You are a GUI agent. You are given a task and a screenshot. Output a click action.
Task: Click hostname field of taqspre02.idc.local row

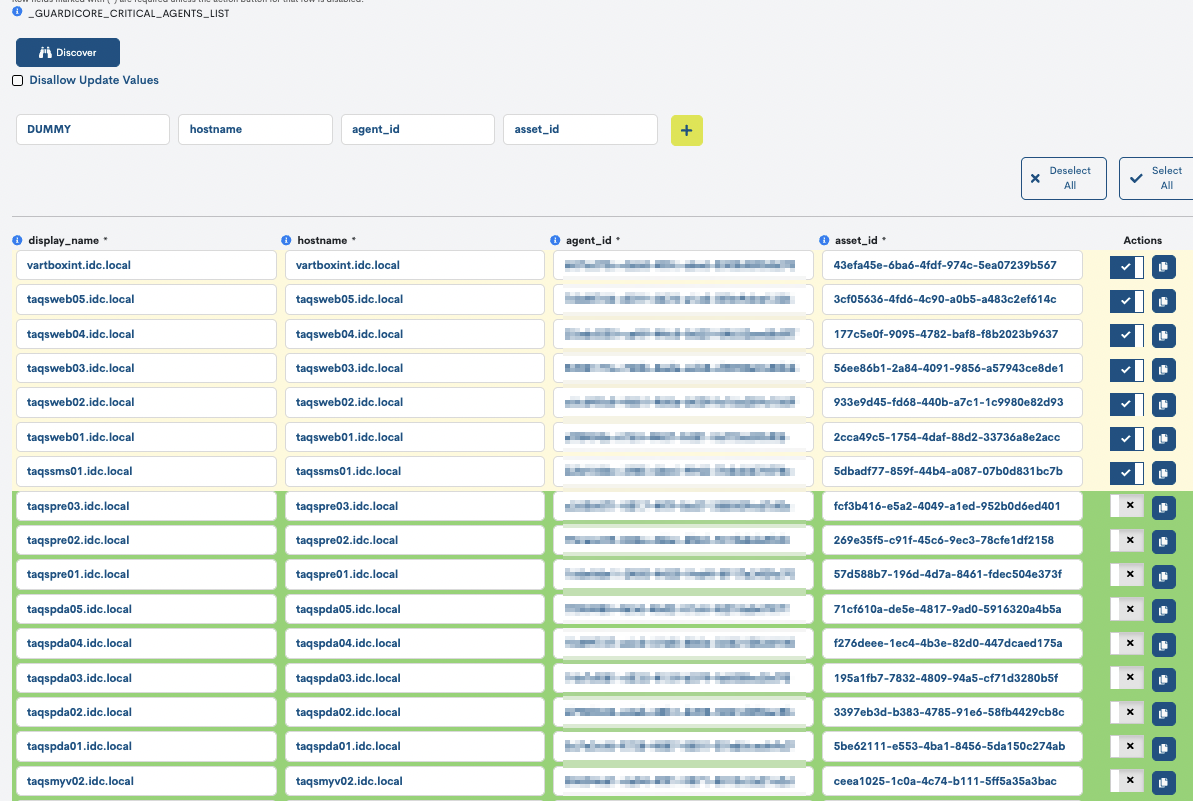click(x=414, y=540)
